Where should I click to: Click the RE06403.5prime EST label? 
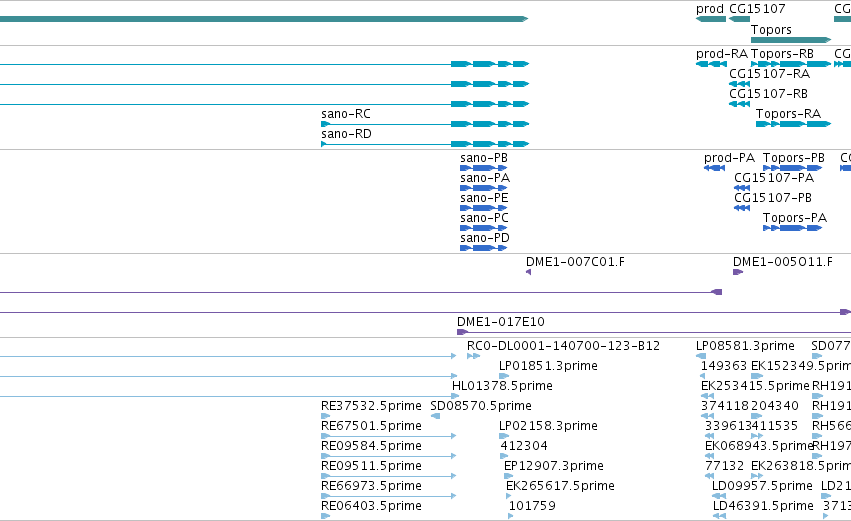pos(371,507)
